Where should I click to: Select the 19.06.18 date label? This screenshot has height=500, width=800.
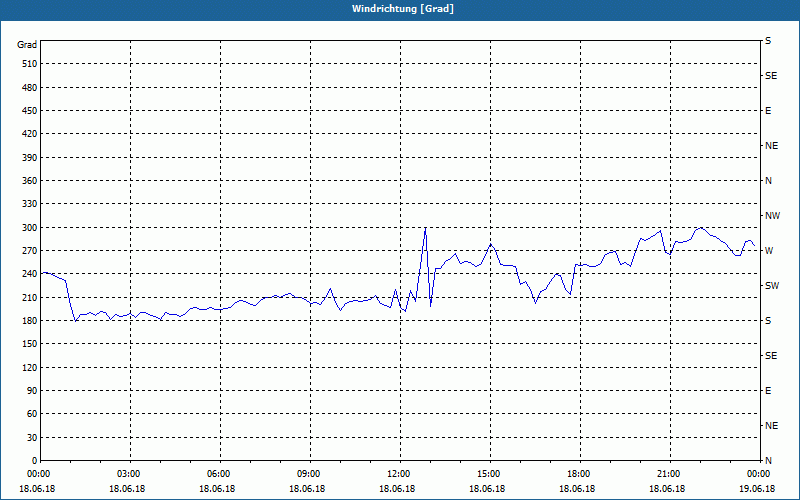757,489
